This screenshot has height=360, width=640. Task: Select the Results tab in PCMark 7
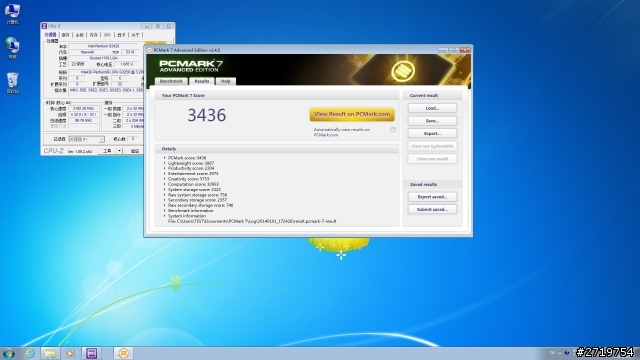coord(202,81)
